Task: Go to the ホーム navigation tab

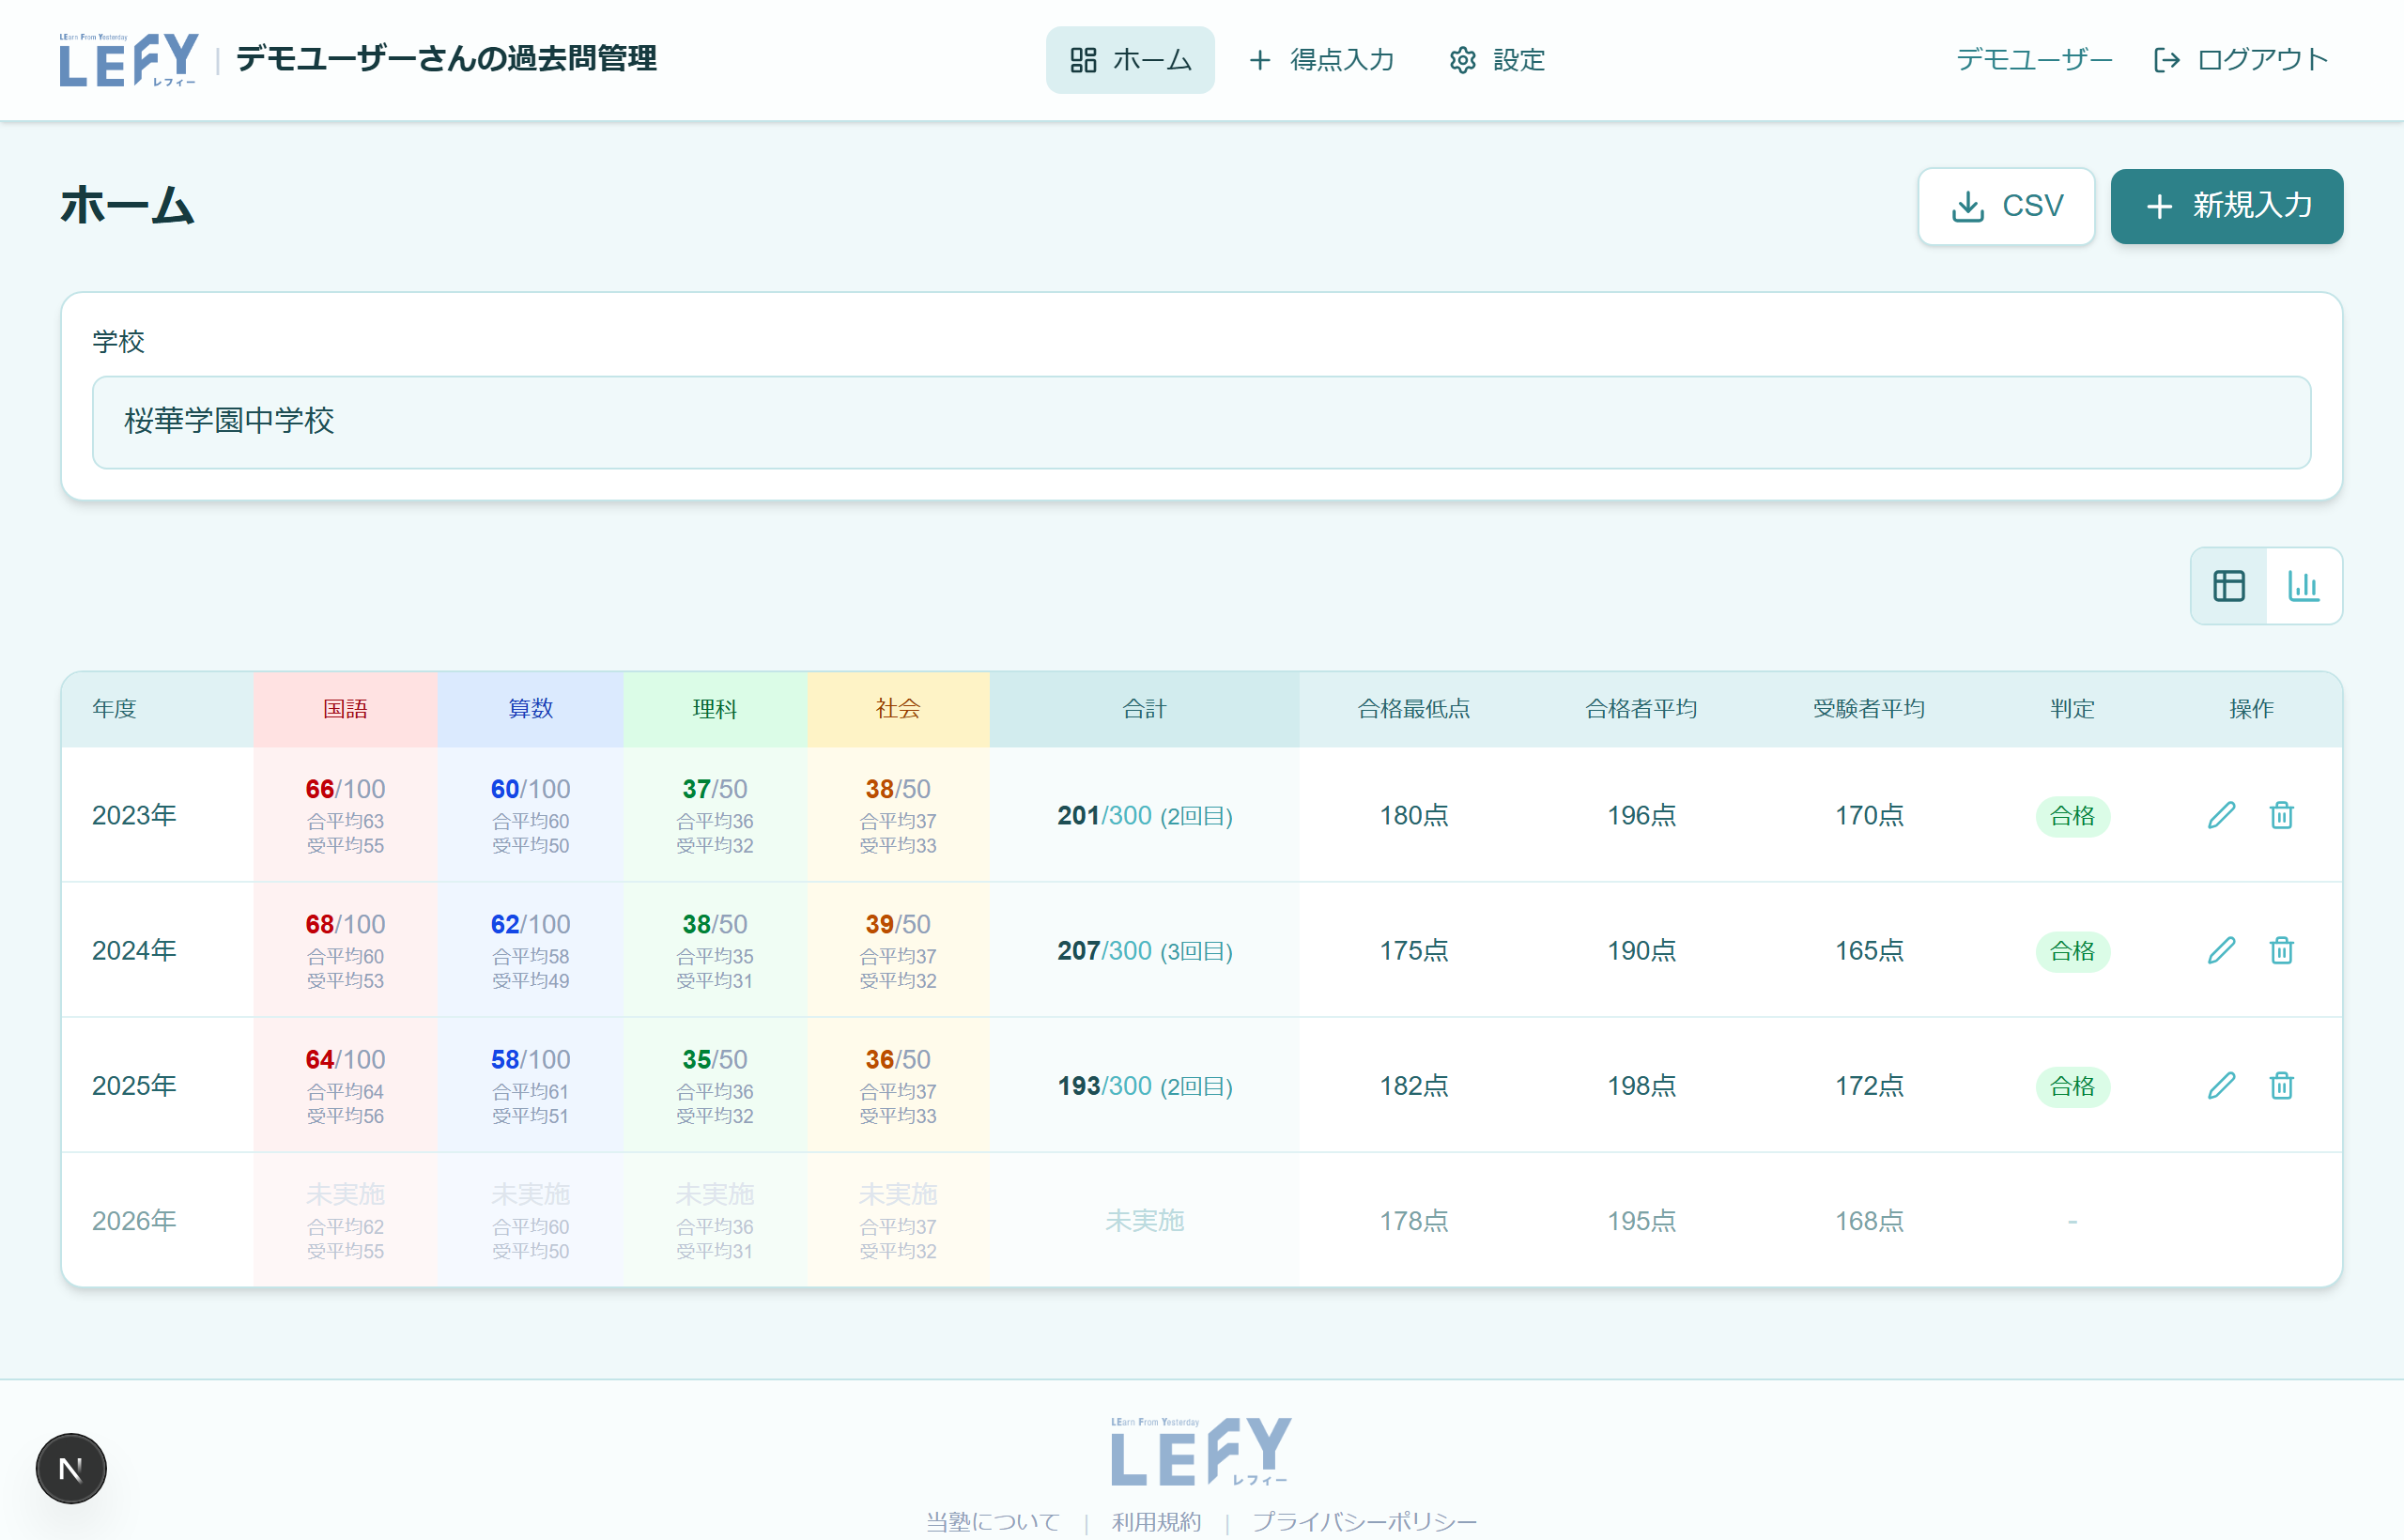Action: tap(1130, 60)
